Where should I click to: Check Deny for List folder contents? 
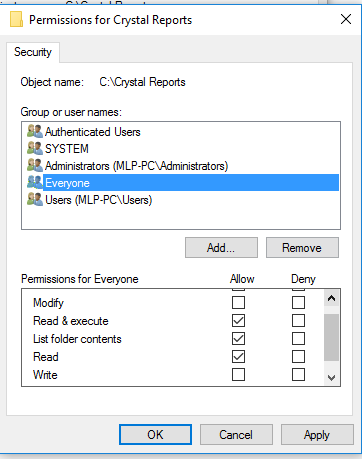[x=298, y=339]
